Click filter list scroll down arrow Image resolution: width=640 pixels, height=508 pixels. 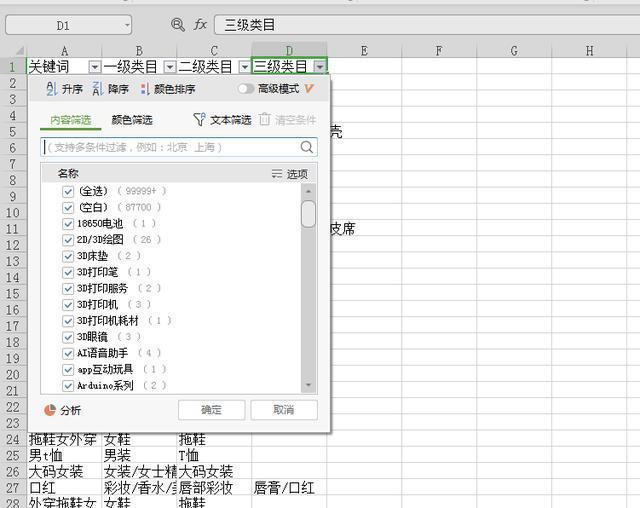[x=308, y=385]
